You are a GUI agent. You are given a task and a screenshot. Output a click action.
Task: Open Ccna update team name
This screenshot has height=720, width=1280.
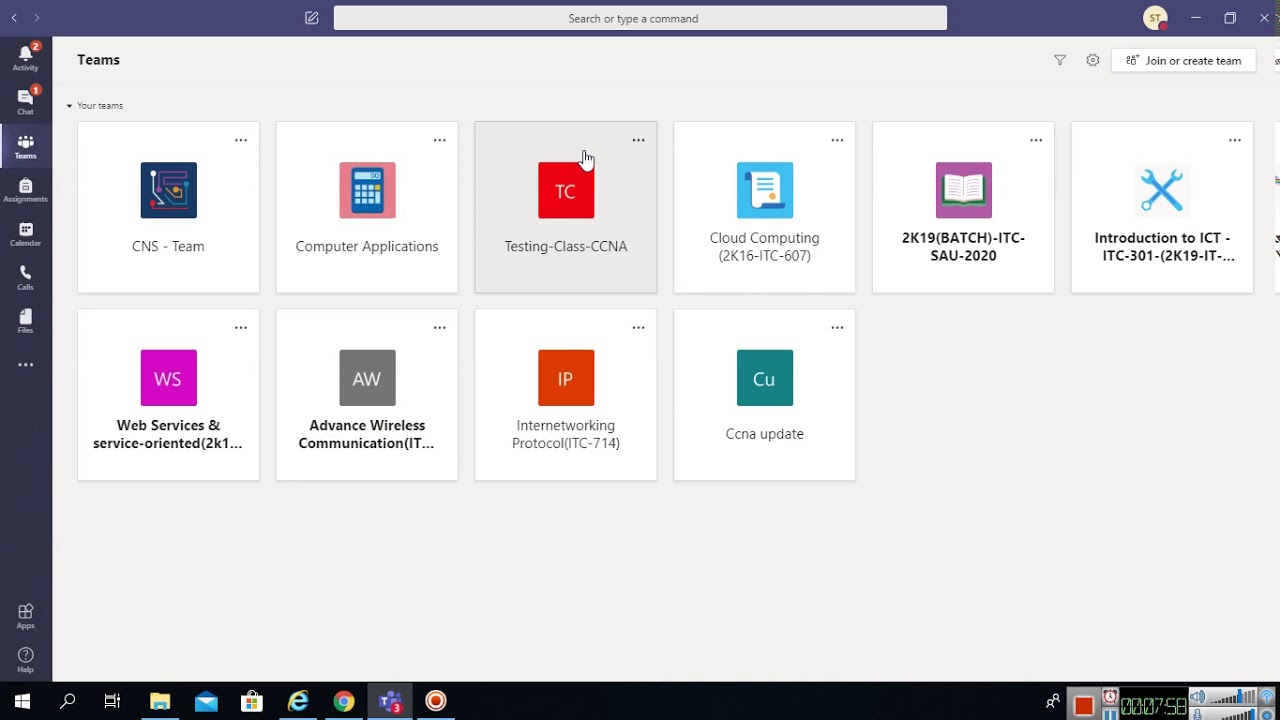pos(765,434)
